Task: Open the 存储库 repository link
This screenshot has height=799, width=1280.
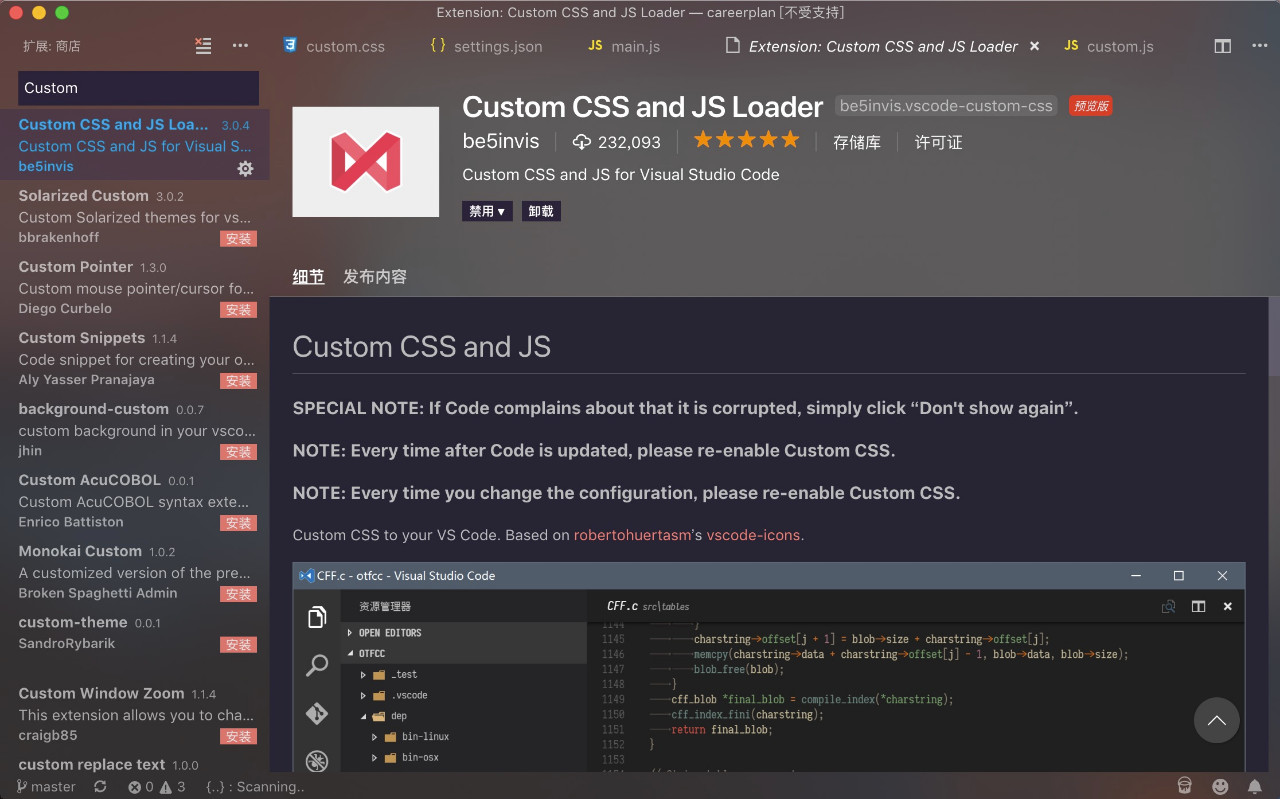Action: coord(857,142)
